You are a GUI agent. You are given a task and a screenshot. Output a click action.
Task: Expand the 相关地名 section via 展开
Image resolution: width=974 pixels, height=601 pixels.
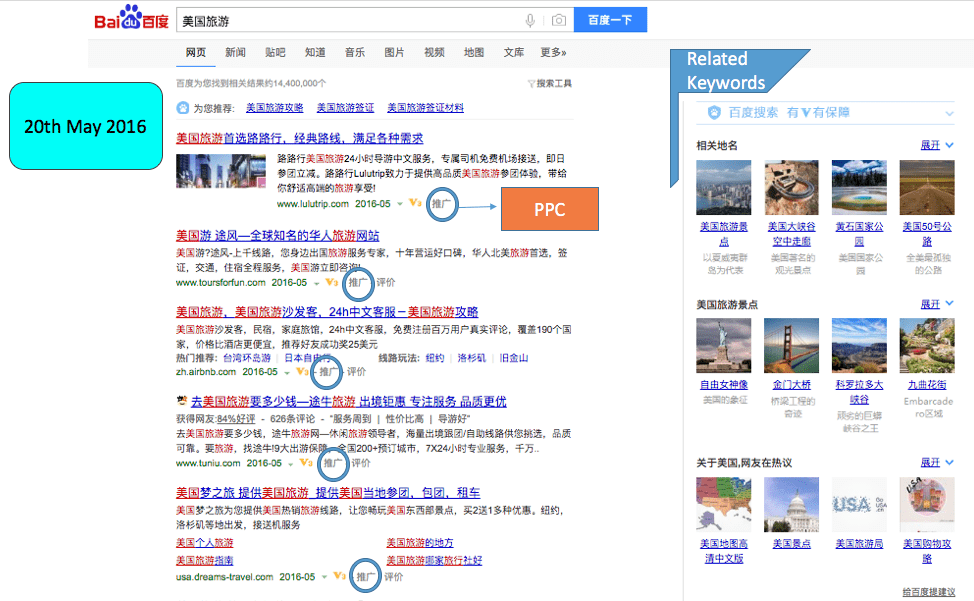[x=931, y=144]
